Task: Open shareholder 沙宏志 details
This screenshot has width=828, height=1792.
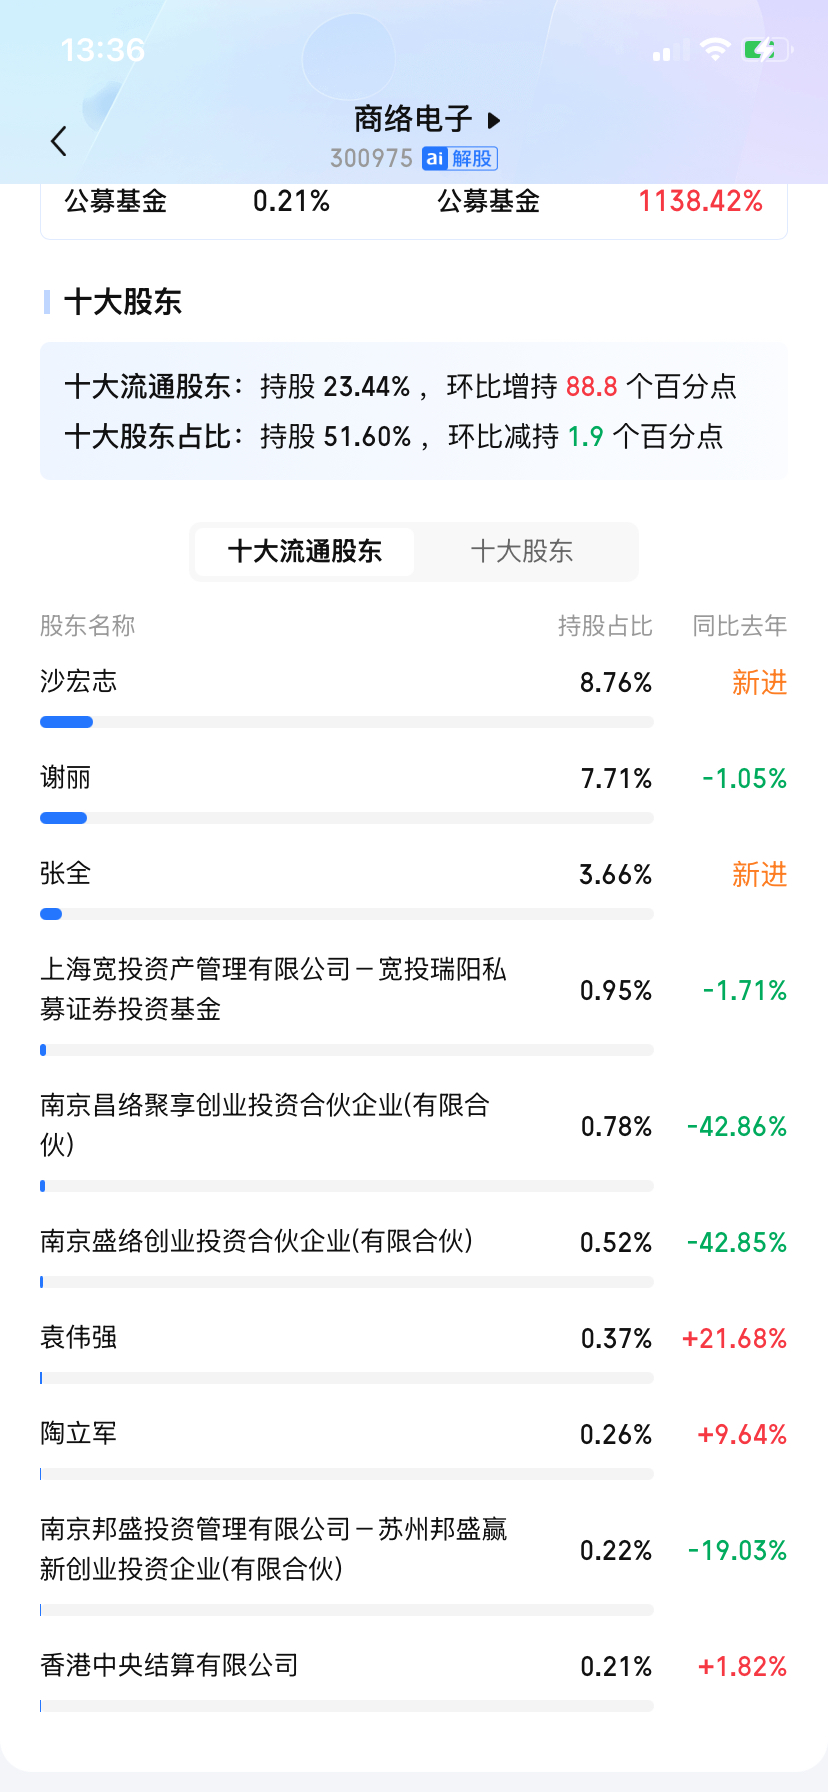Action: (79, 682)
